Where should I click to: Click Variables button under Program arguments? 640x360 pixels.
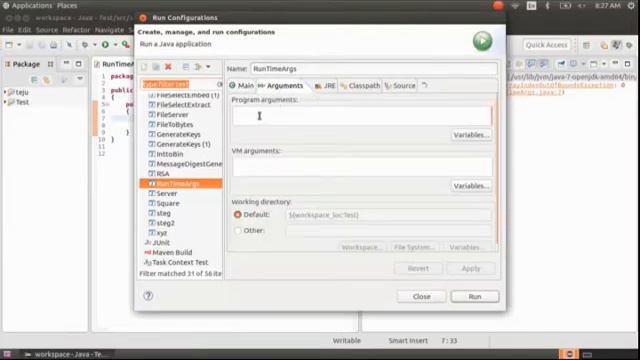click(471, 135)
